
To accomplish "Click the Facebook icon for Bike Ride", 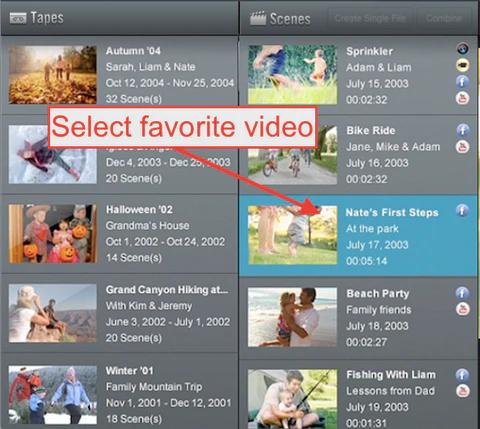I will pos(463,130).
